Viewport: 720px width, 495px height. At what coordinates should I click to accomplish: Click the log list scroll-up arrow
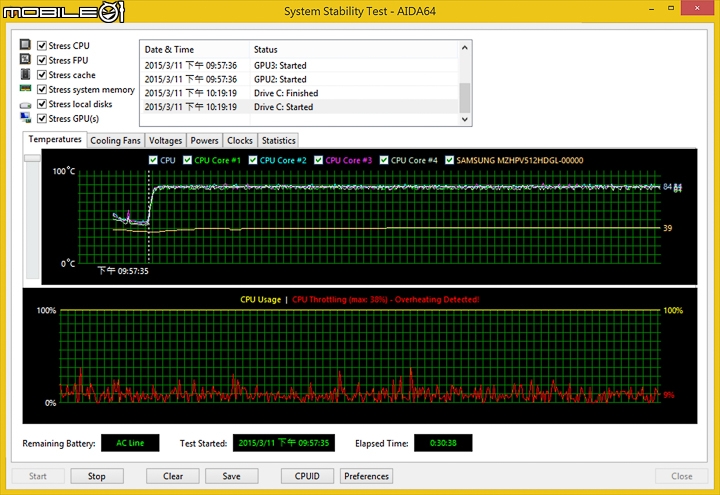(x=465, y=48)
